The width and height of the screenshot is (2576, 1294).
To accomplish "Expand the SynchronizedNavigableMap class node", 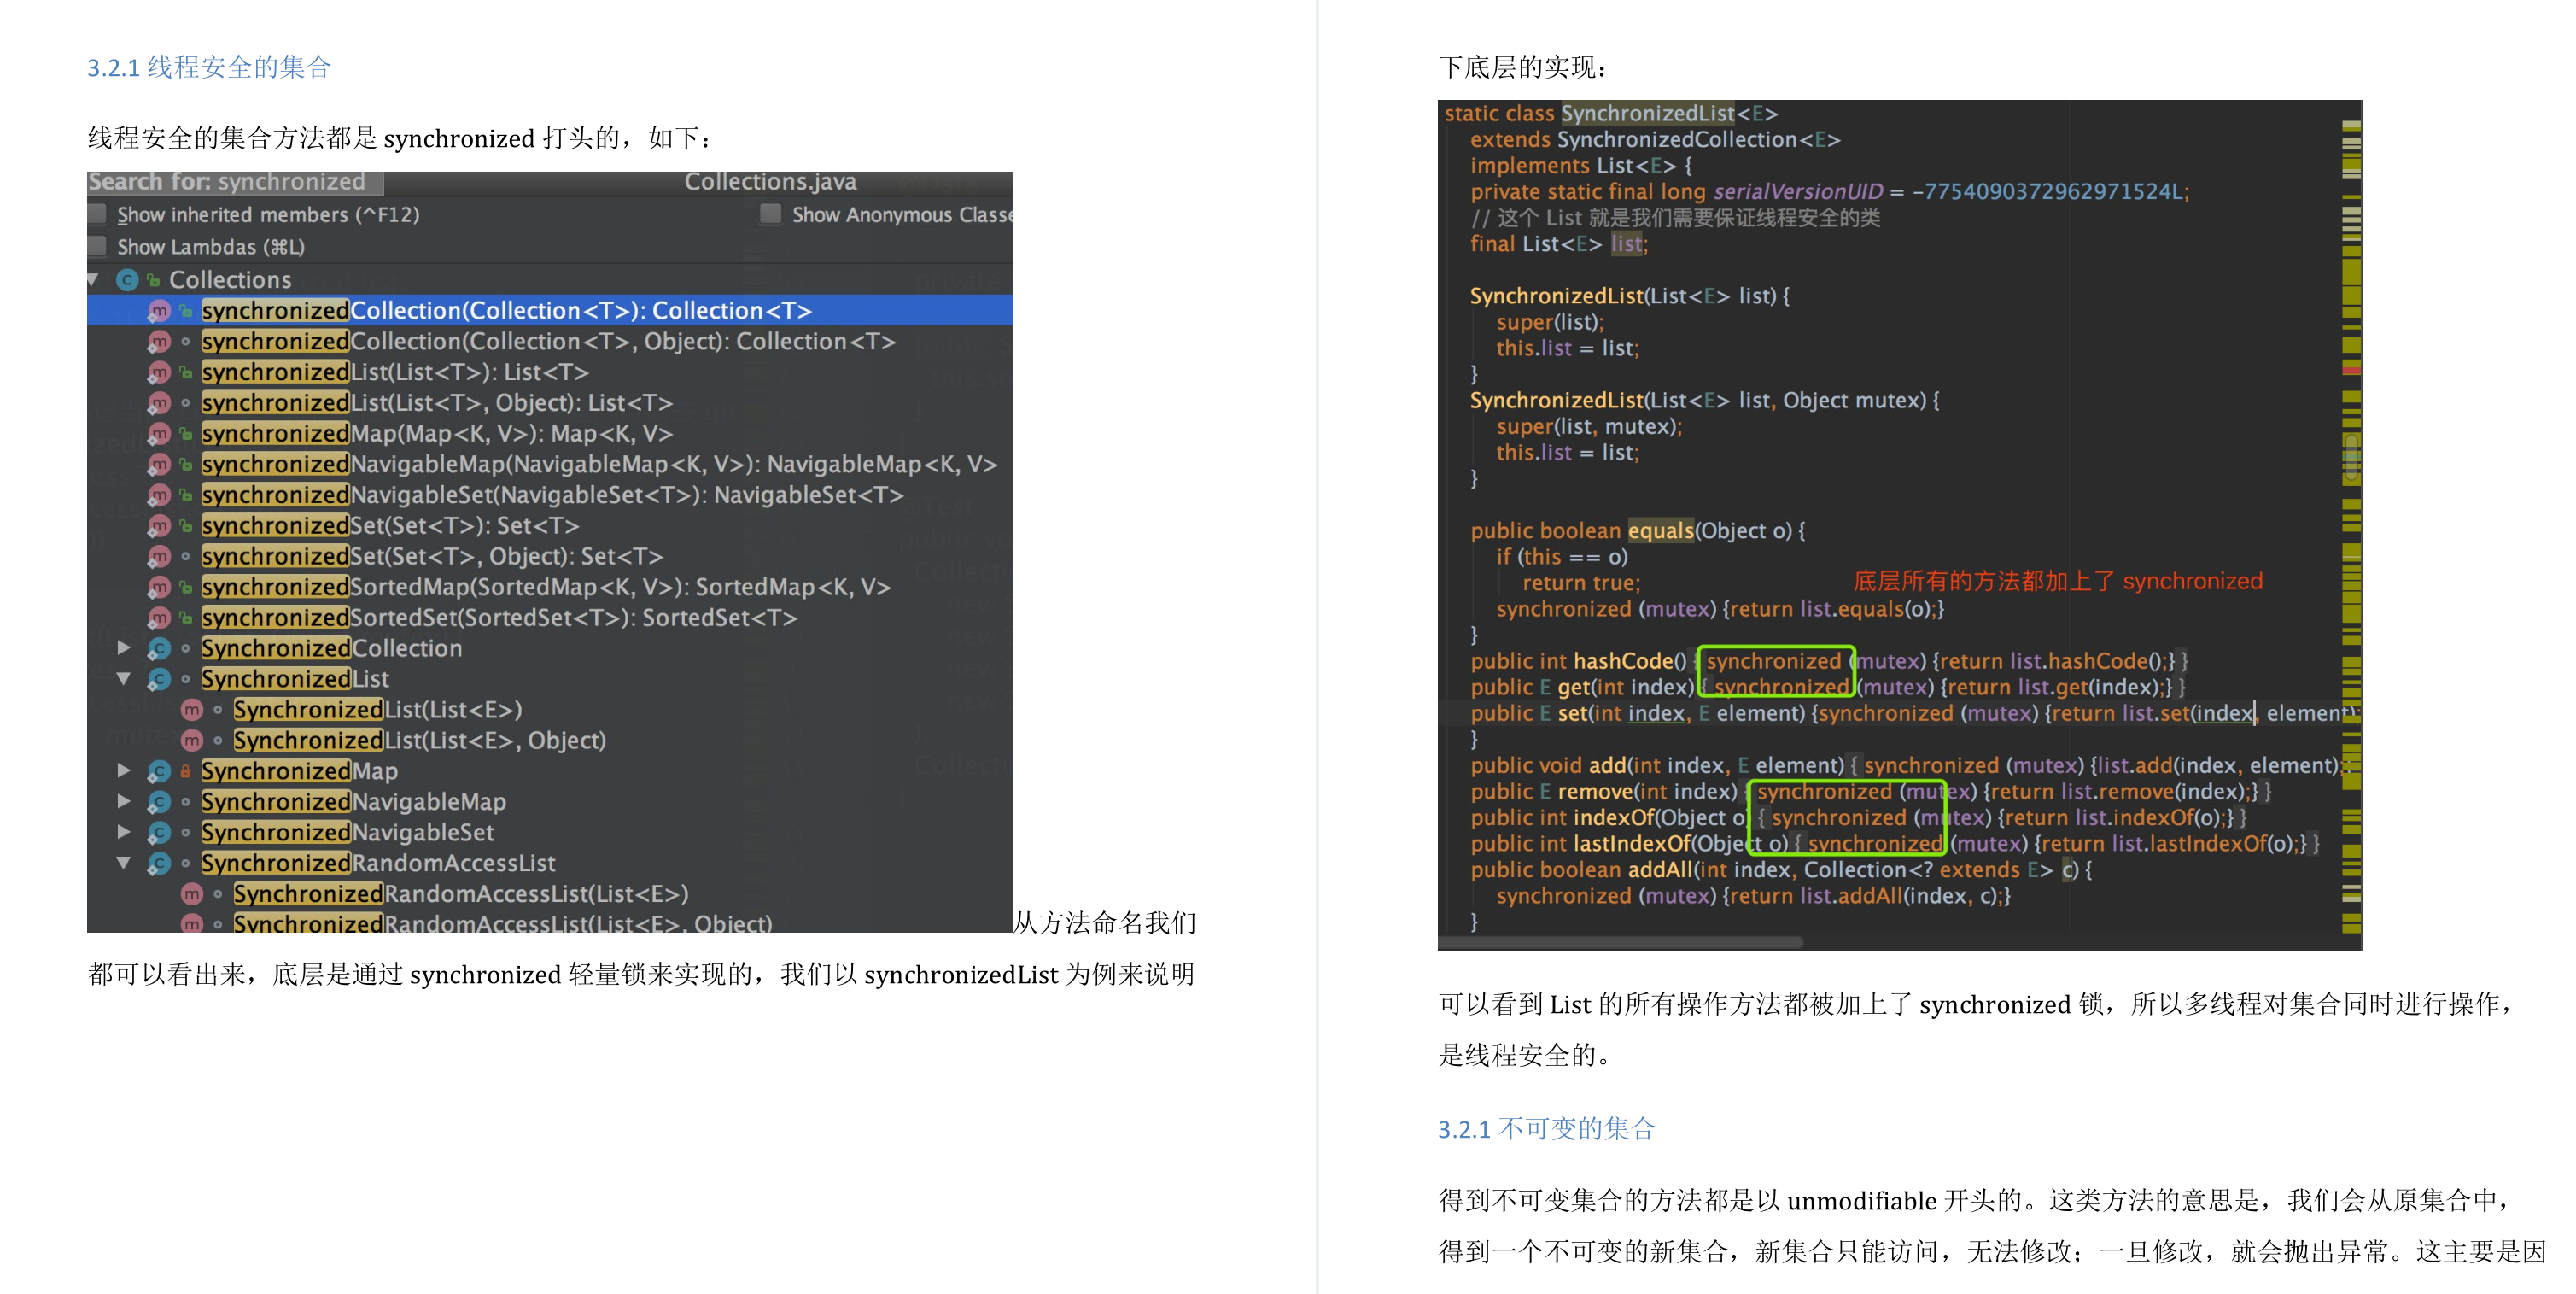I will click(124, 802).
